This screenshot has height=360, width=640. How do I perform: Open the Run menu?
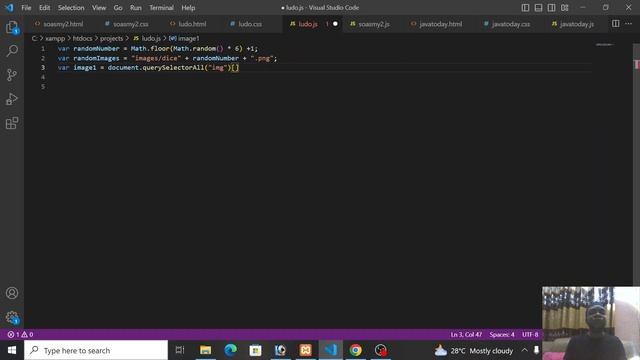click(x=136, y=7)
